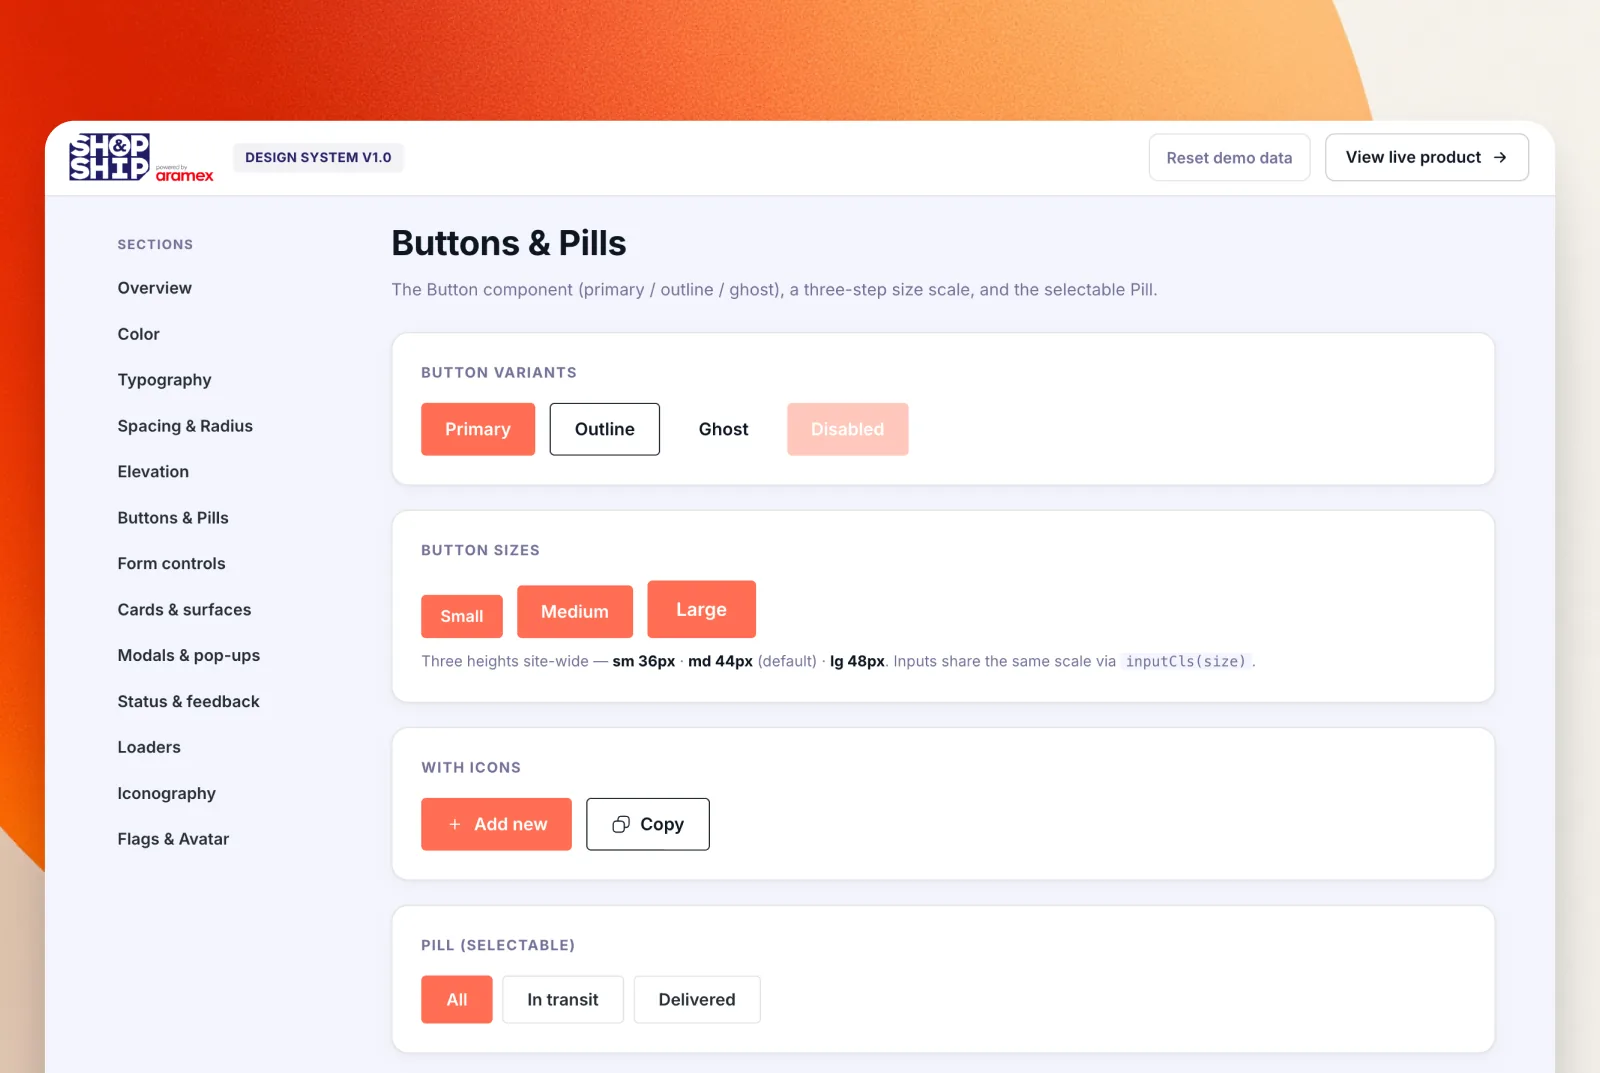The width and height of the screenshot is (1600, 1073).
Task: Toggle the In transit pill
Action: [x=563, y=999]
